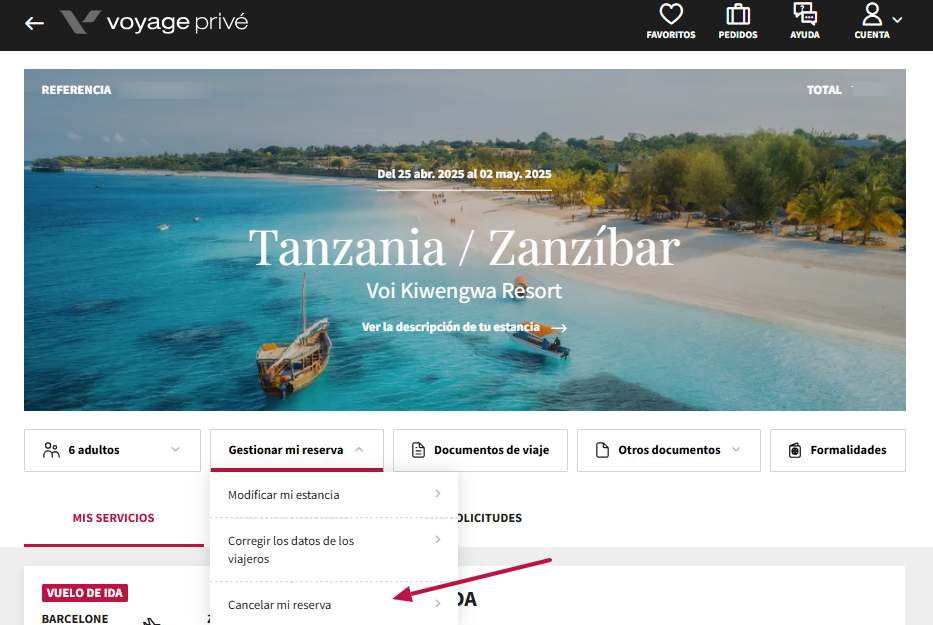The height and width of the screenshot is (625, 933).
Task: Select Corregir los datos de los viajeros
Action: [x=334, y=549]
